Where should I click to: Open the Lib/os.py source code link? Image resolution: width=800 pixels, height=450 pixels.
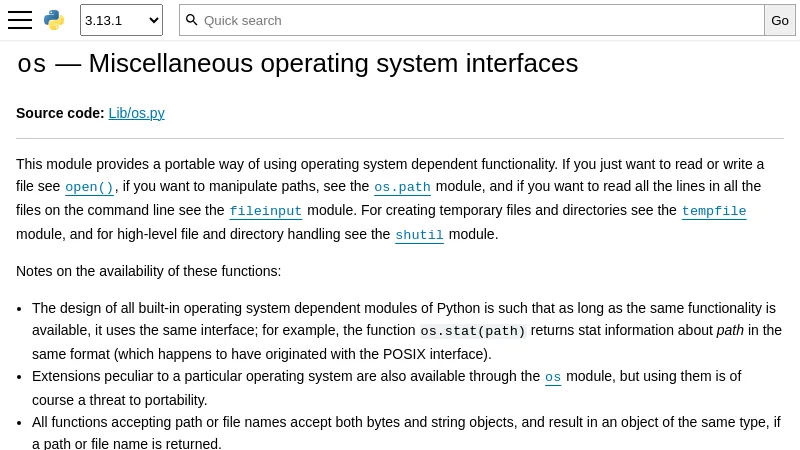pos(136,113)
